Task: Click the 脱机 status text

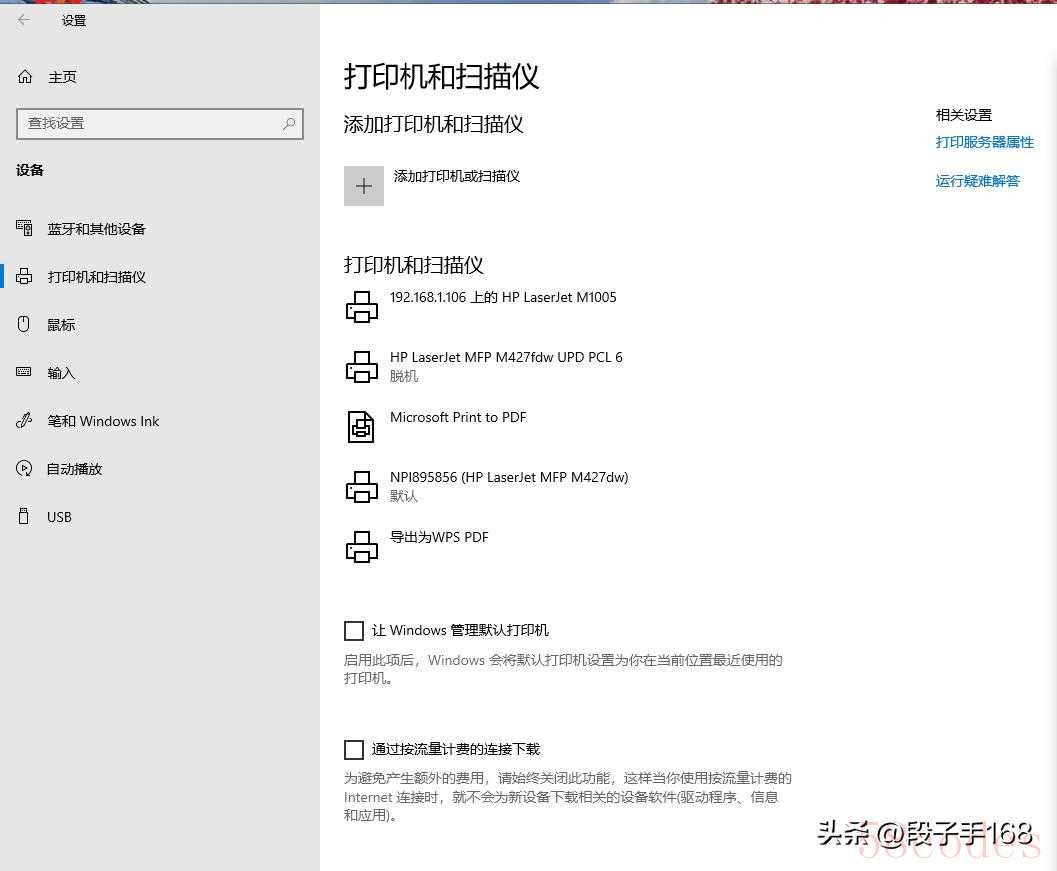Action: [404, 376]
